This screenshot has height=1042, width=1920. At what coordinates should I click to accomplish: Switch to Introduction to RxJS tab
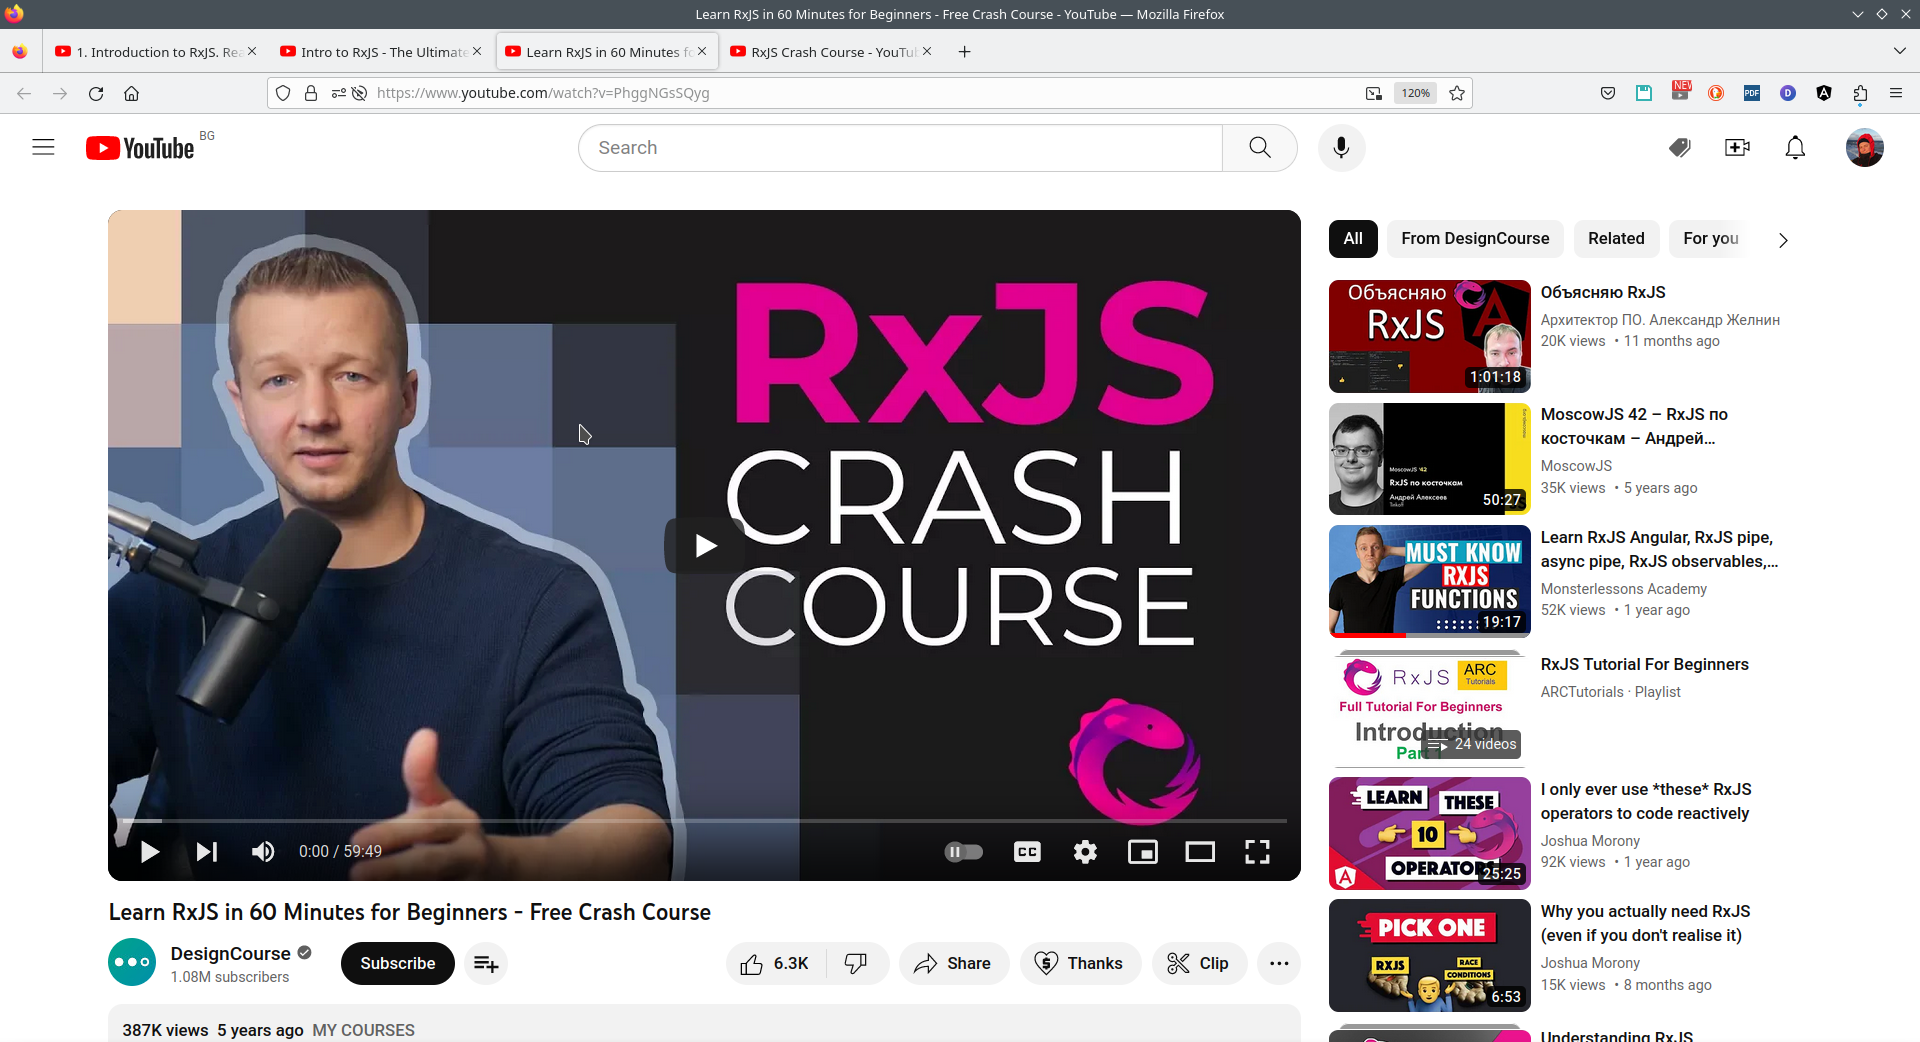[156, 52]
